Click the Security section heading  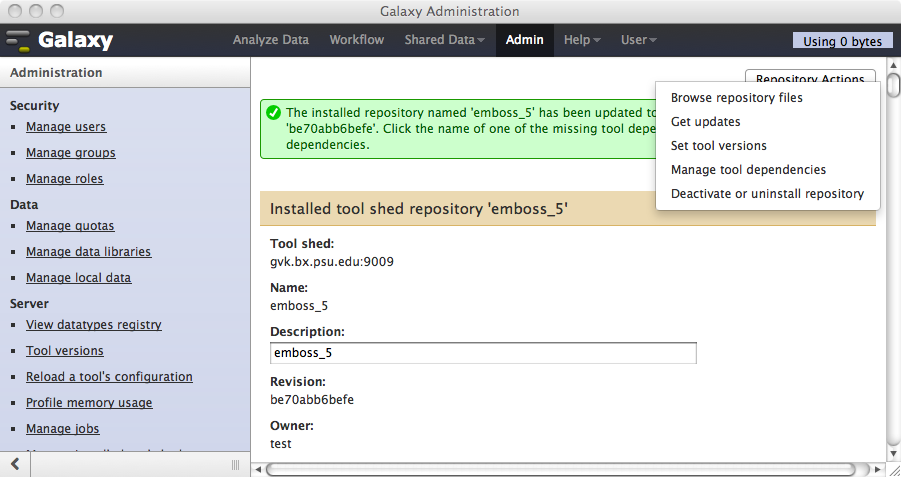(34, 106)
